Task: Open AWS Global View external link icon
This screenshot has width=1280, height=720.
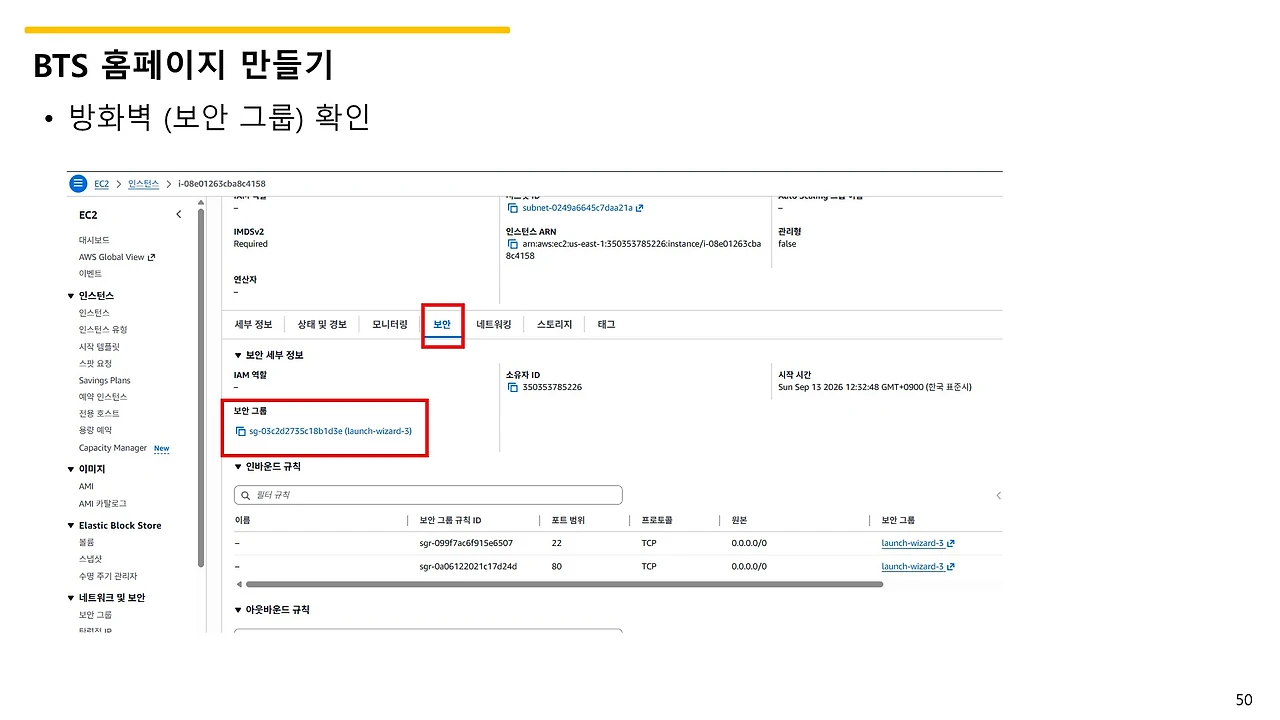Action: [152, 257]
